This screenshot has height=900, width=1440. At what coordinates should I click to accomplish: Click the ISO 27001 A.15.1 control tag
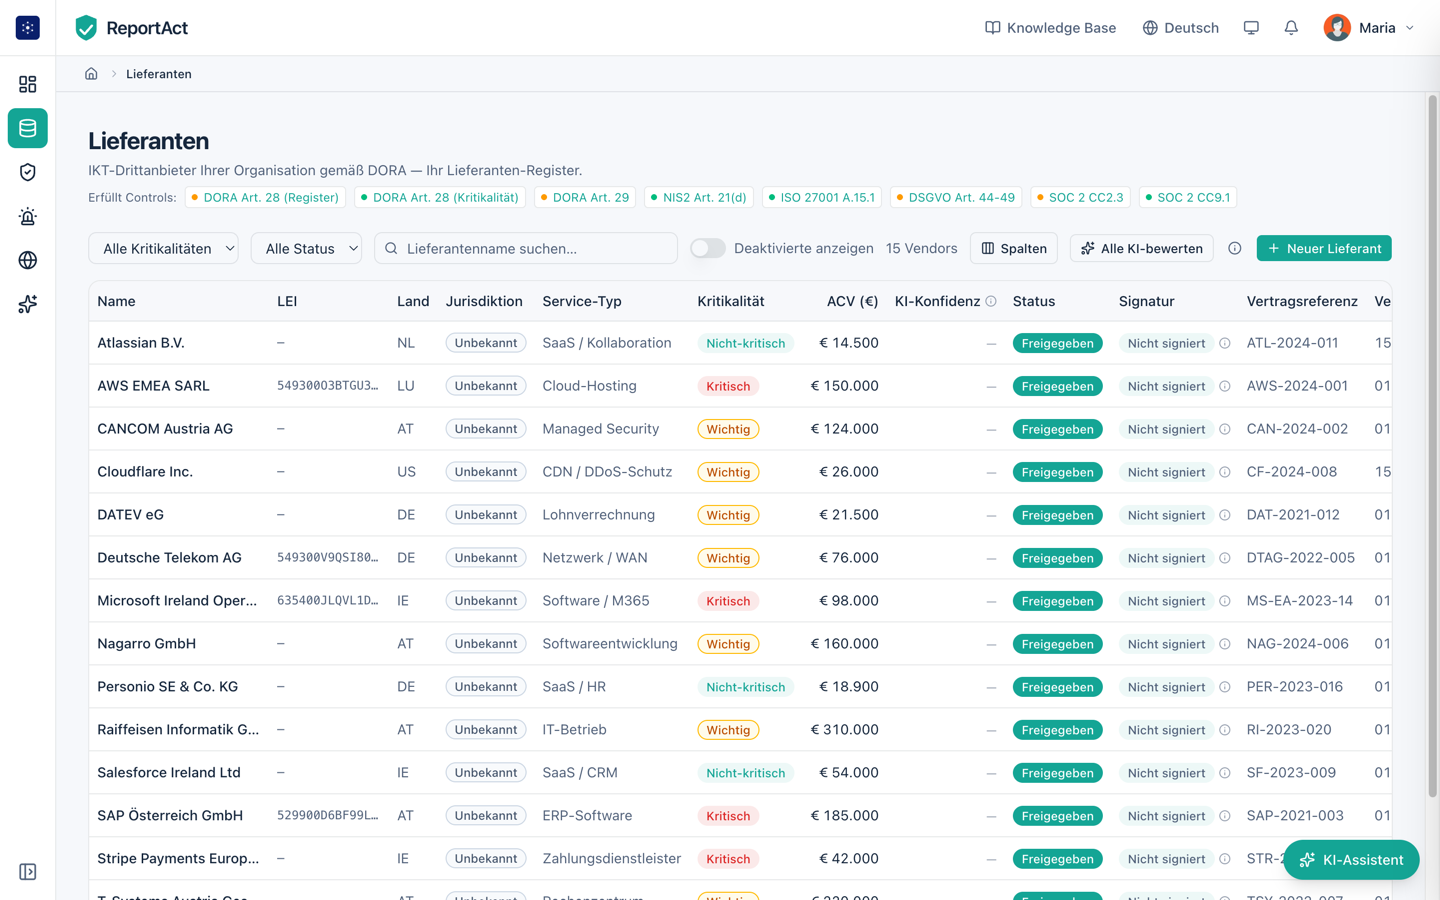[x=822, y=197]
